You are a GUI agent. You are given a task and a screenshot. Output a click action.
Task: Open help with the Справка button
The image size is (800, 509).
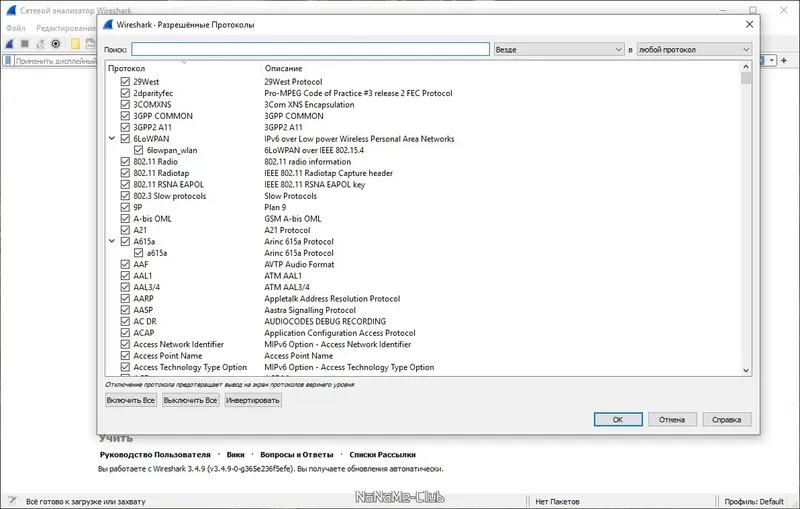tap(727, 420)
